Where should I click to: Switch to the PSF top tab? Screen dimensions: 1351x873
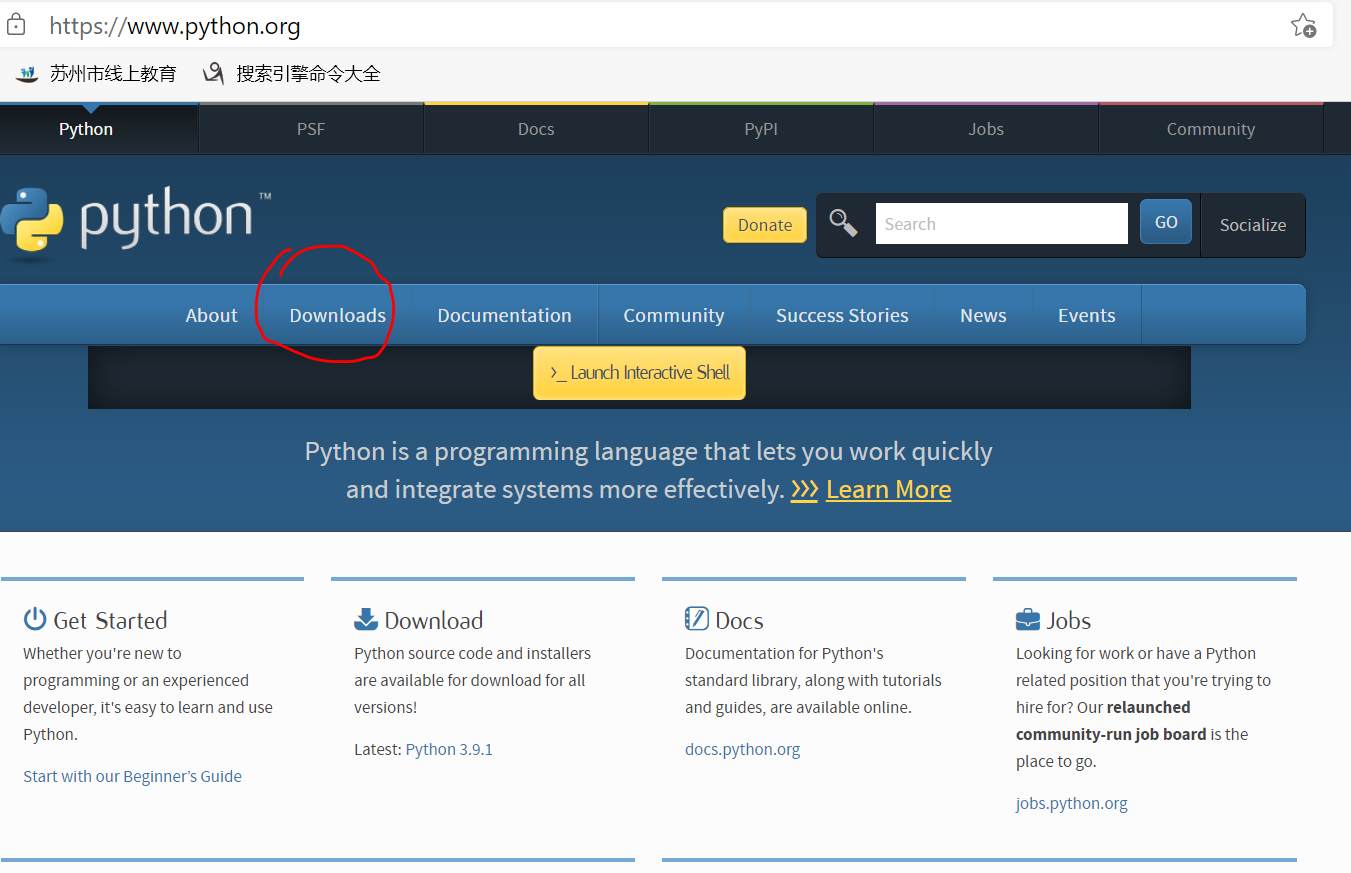coord(311,129)
